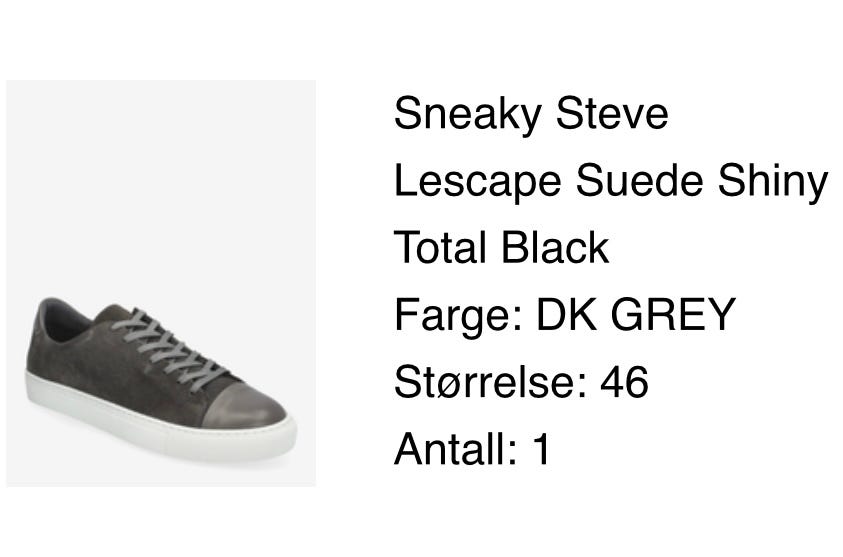Click the word Steve in brand name

(x=612, y=113)
